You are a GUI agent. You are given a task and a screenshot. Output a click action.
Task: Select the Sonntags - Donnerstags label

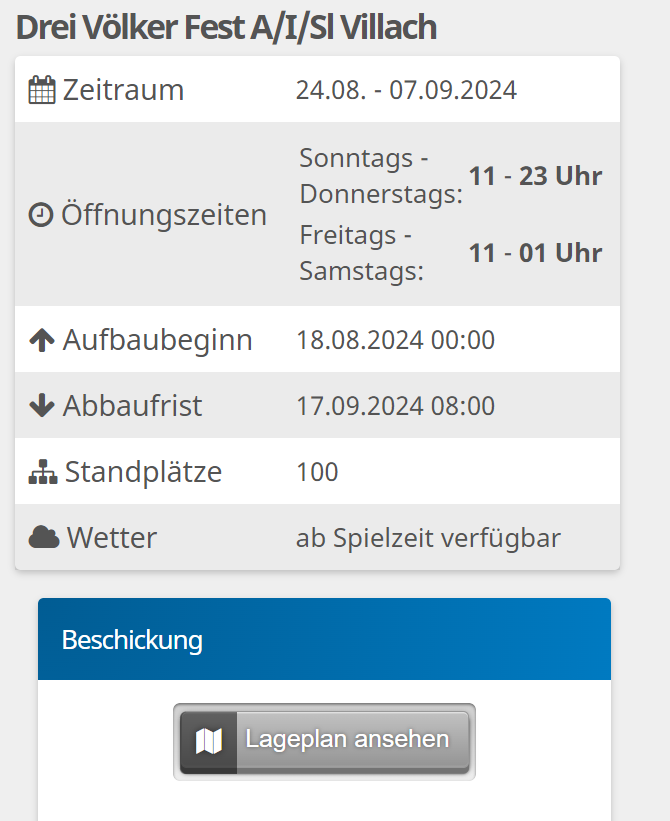(380, 176)
